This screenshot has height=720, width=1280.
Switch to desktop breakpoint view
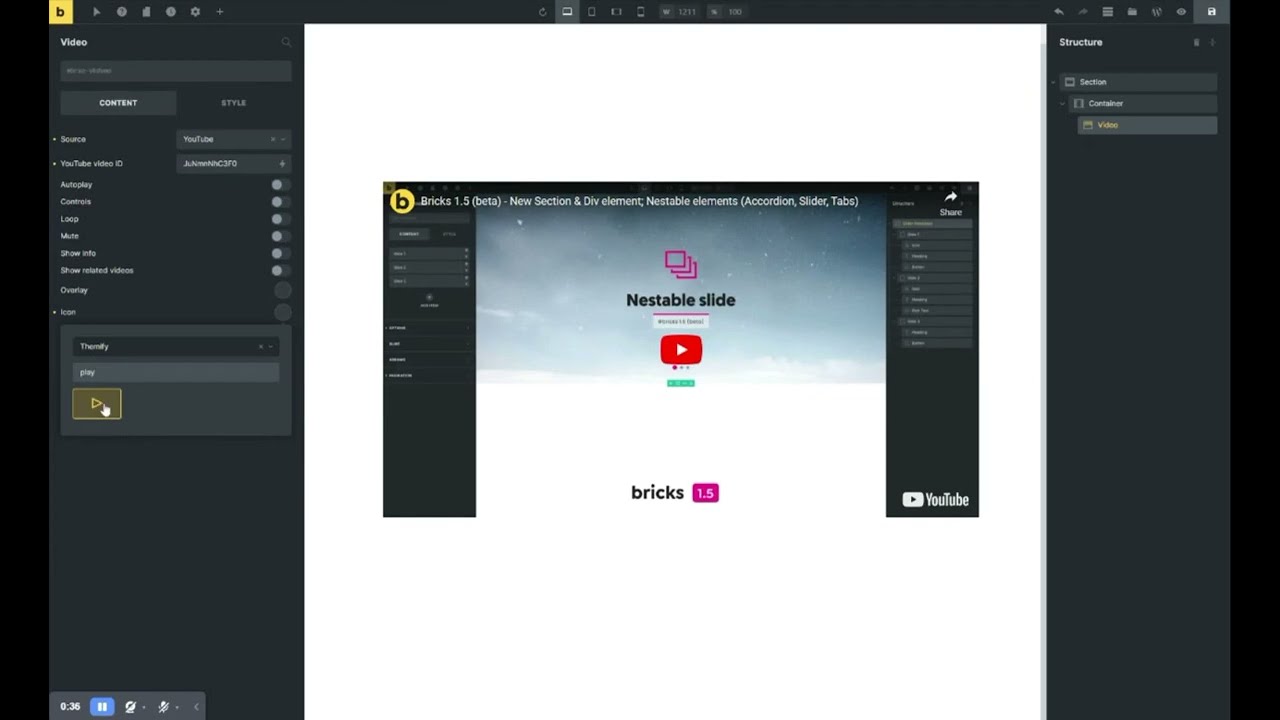coord(567,12)
